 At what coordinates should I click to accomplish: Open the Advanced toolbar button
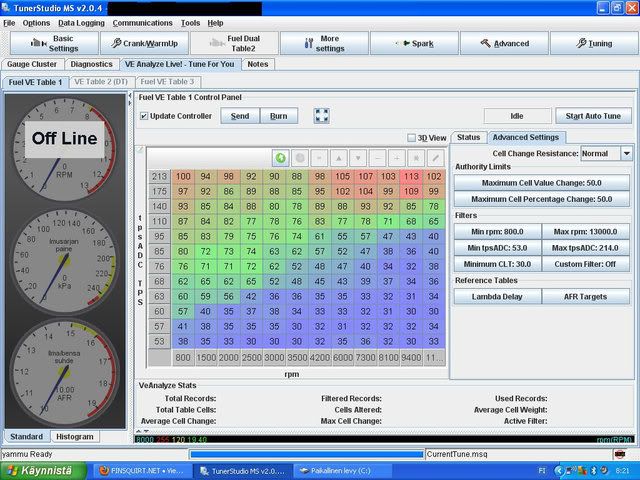point(504,43)
